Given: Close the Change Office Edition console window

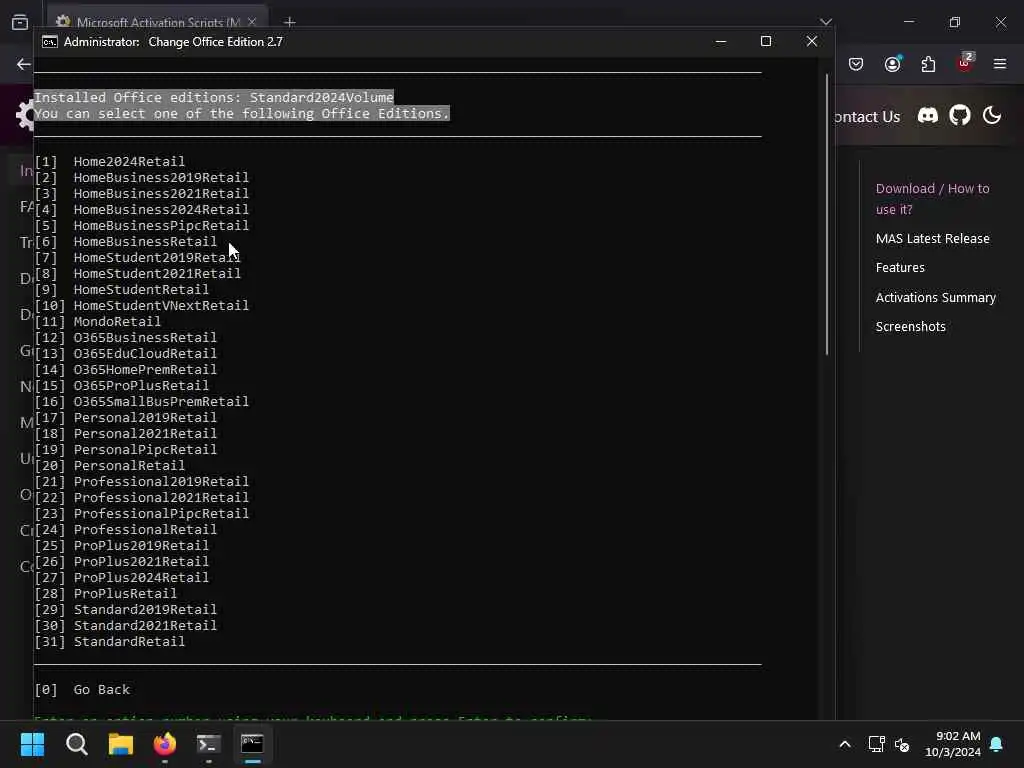Looking at the screenshot, I should 812,42.
